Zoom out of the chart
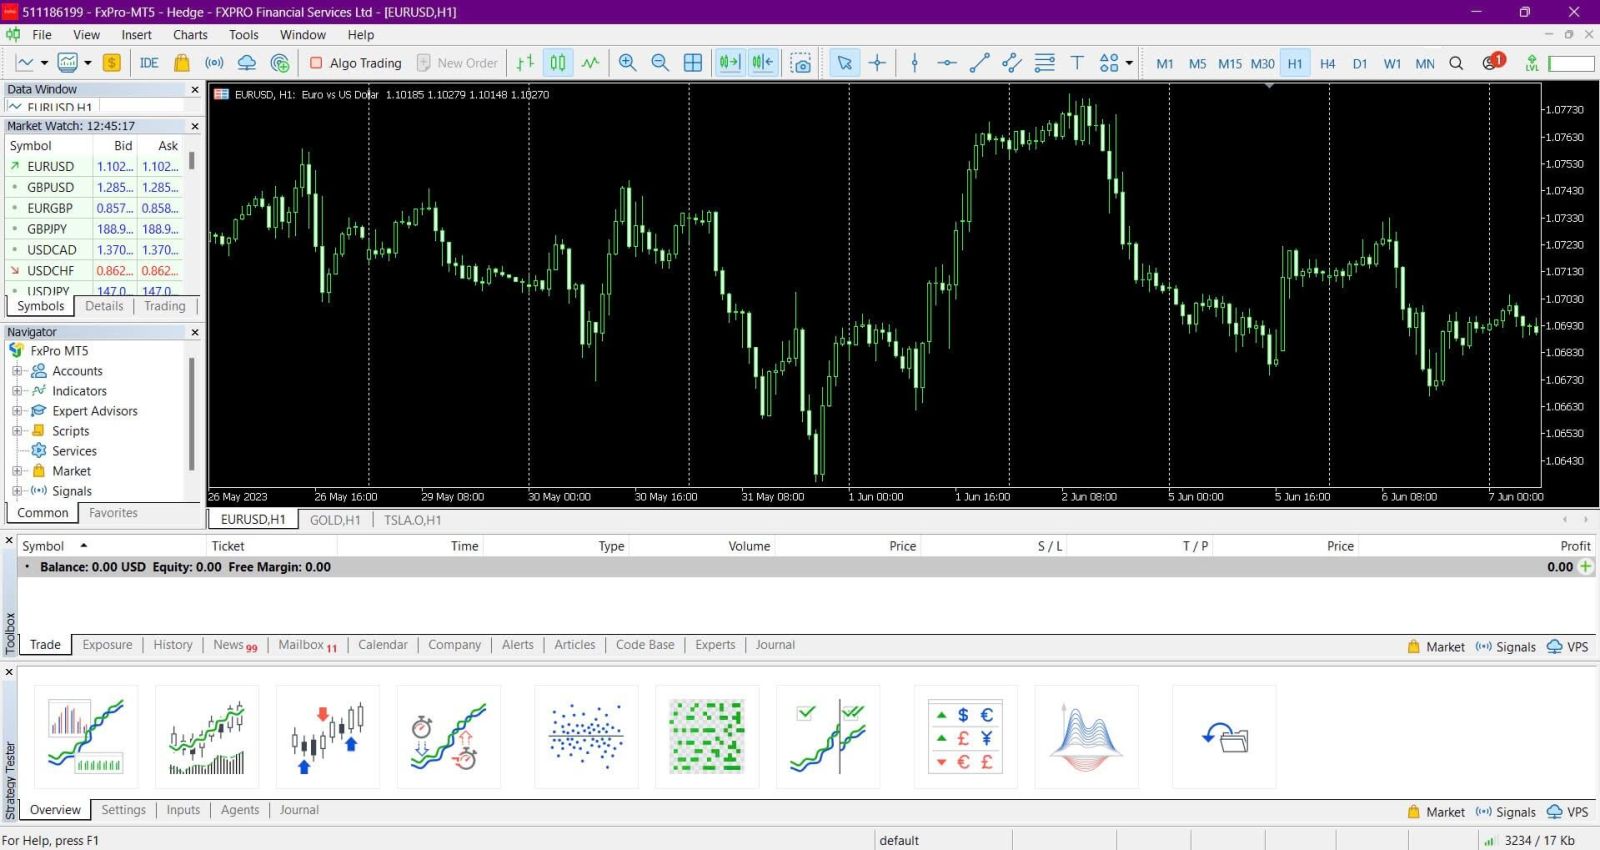Viewport: 1600px width, 850px height. point(660,63)
